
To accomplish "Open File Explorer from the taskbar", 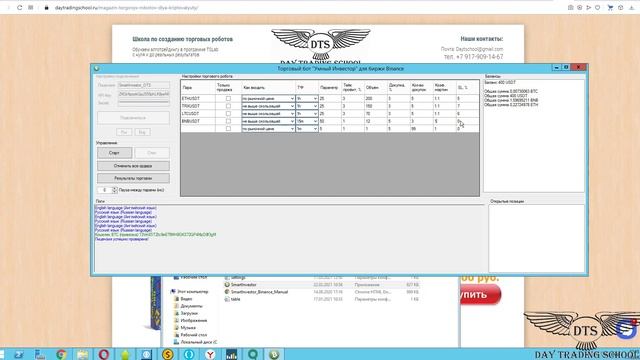I will click(x=82, y=354).
